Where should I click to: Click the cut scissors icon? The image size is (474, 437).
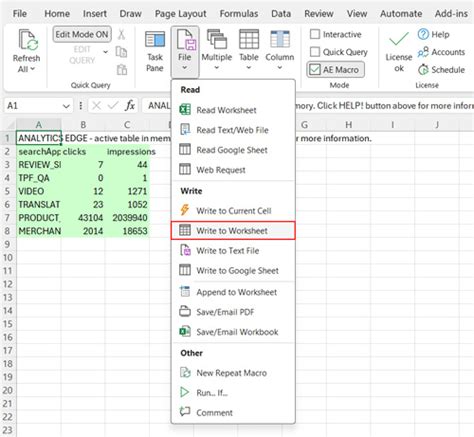click(x=121, y=34)
